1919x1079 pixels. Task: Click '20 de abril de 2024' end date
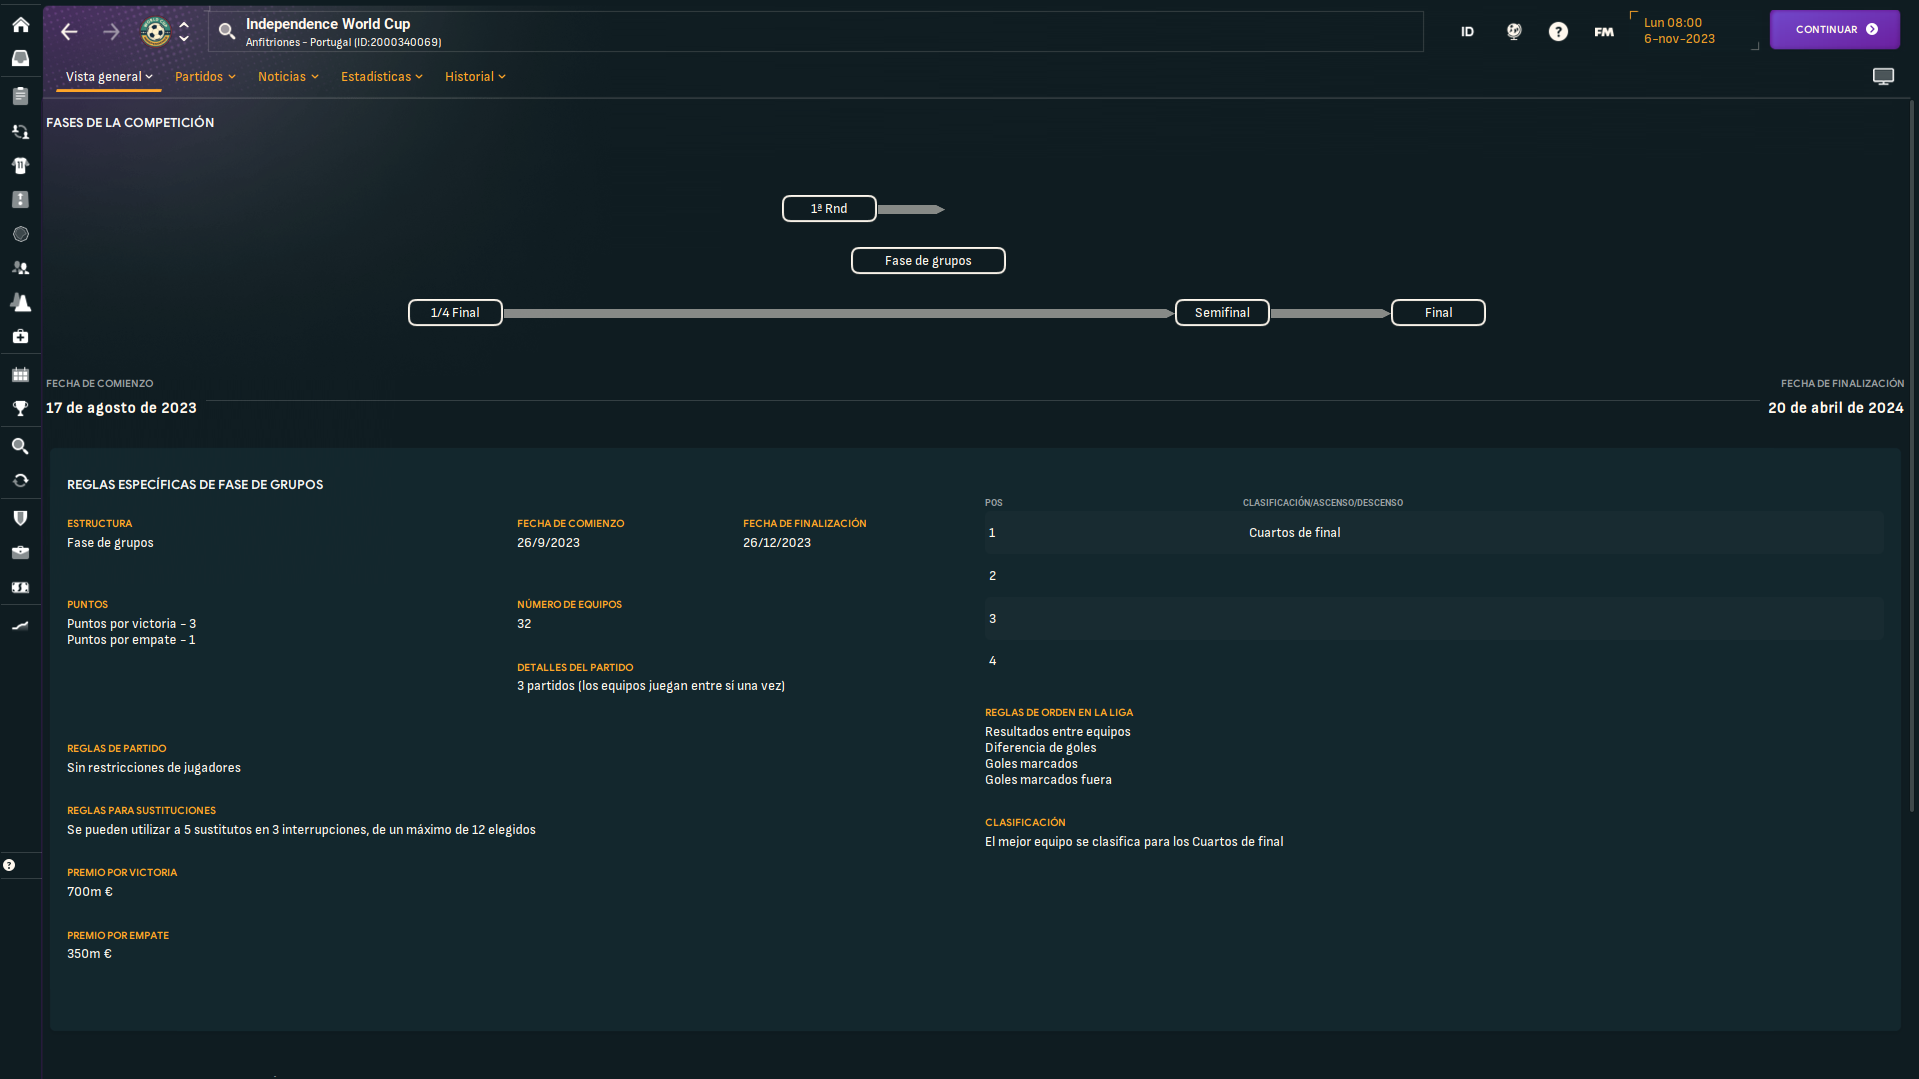pos(1836,408)
